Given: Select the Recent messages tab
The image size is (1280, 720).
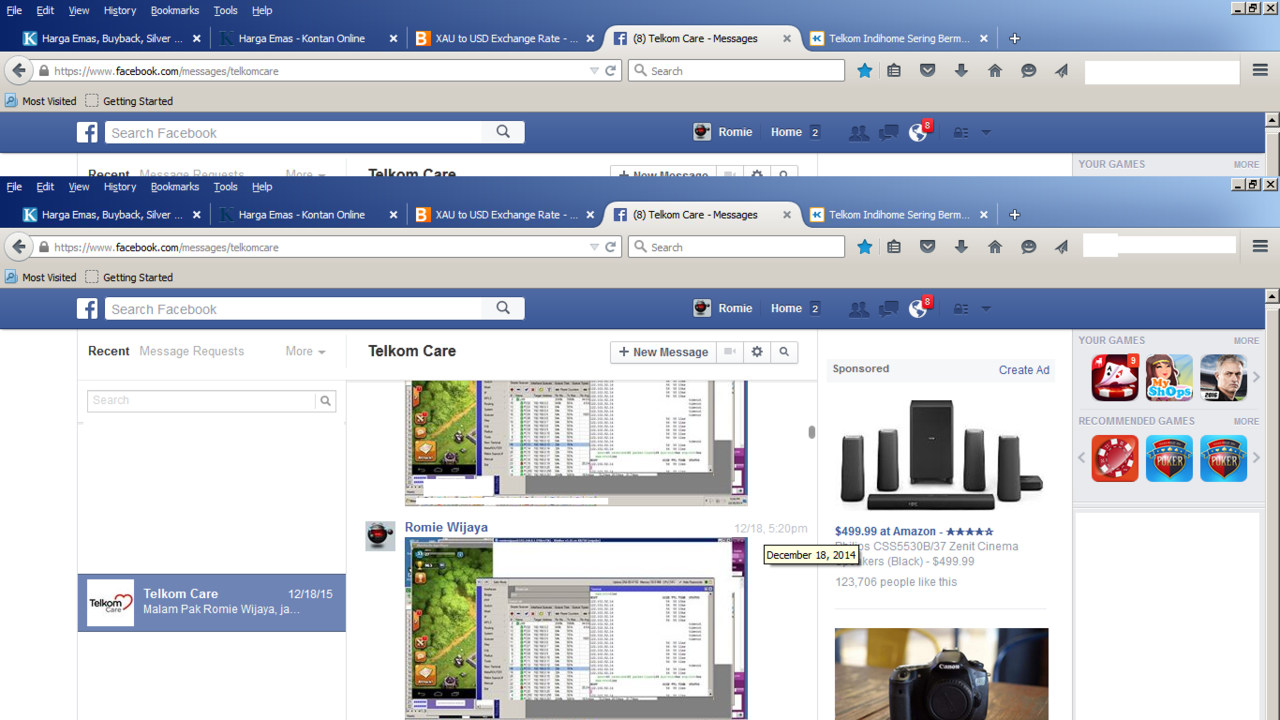Looking at the screenshot, I should click(109, 351).
